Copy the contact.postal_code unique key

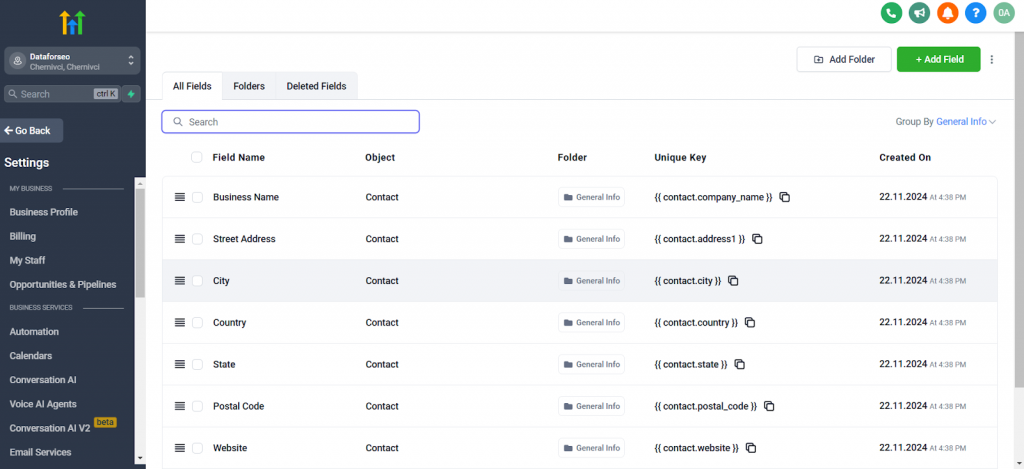(x=769, y=406)
